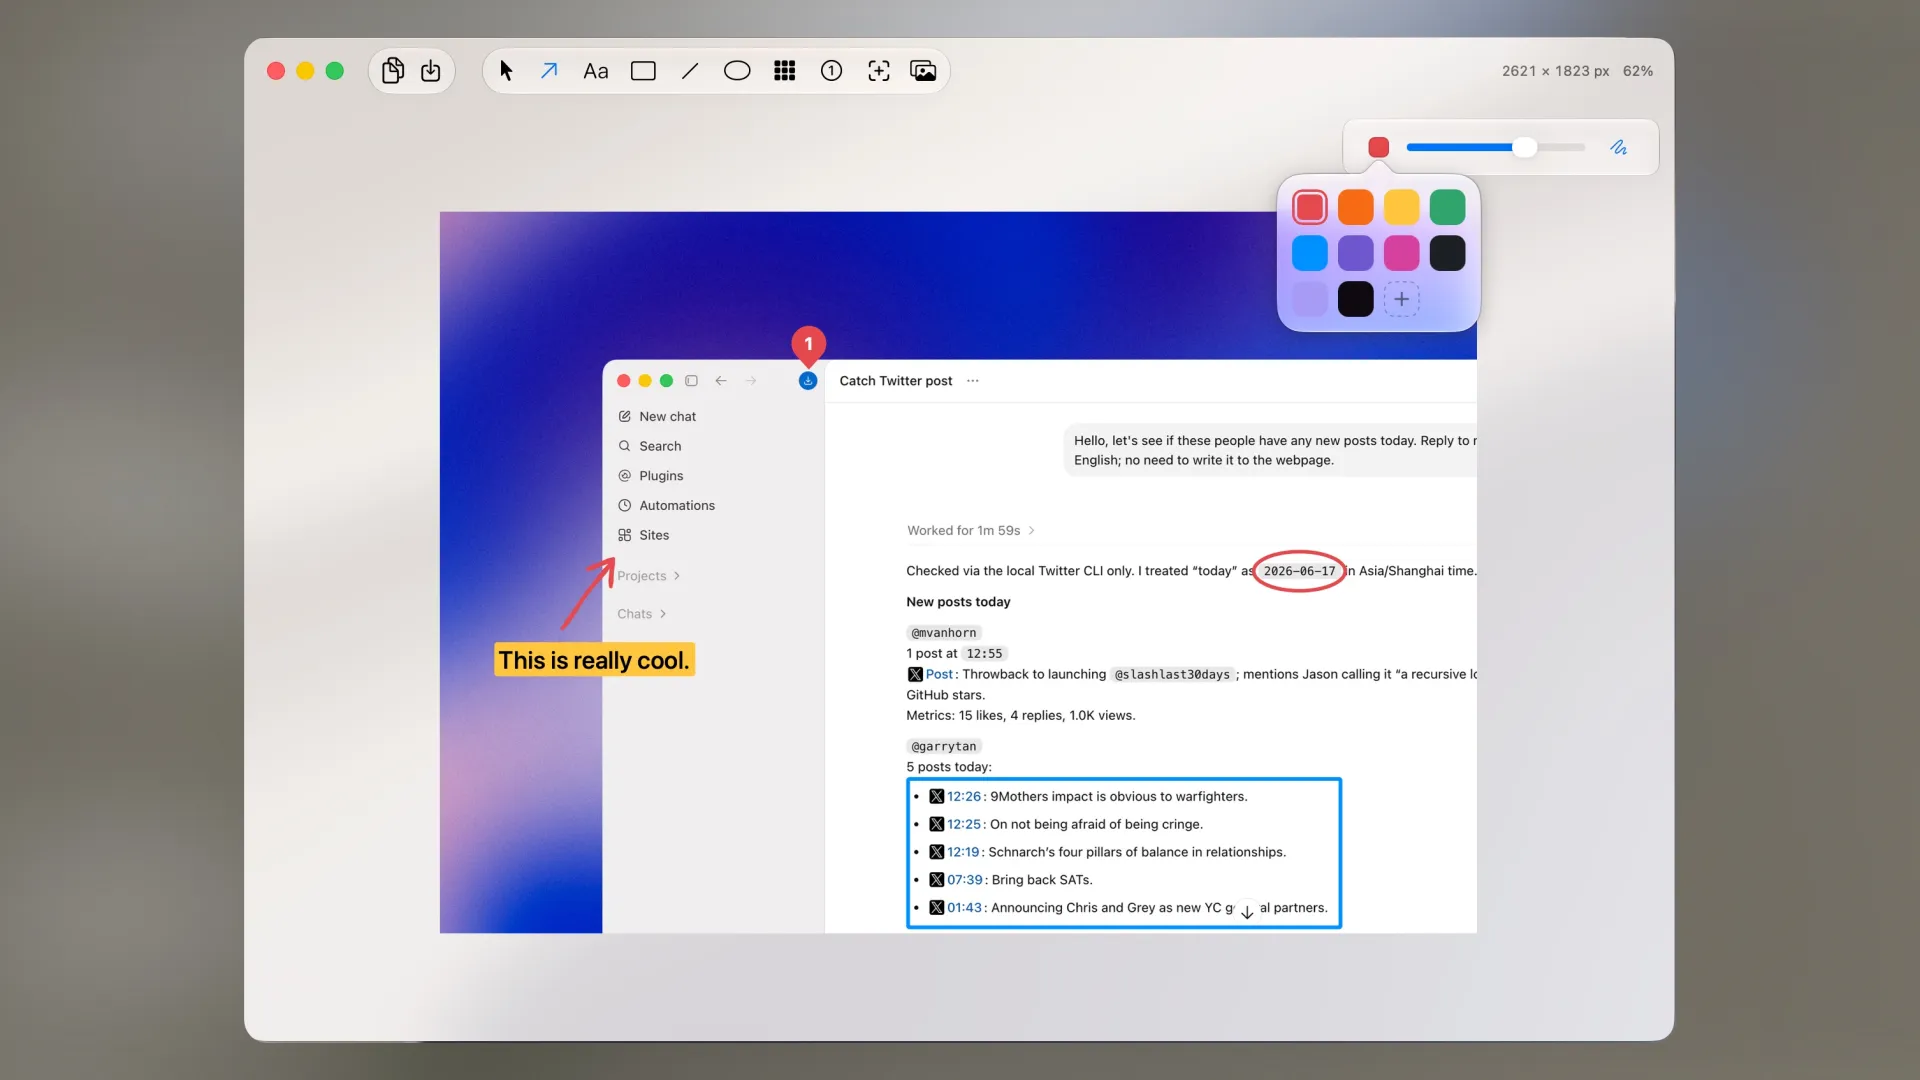This screenshot has width=1920, height=1080.
Task: Open the more options dots beside Catch Twitter post
Action: coord(973,381)
